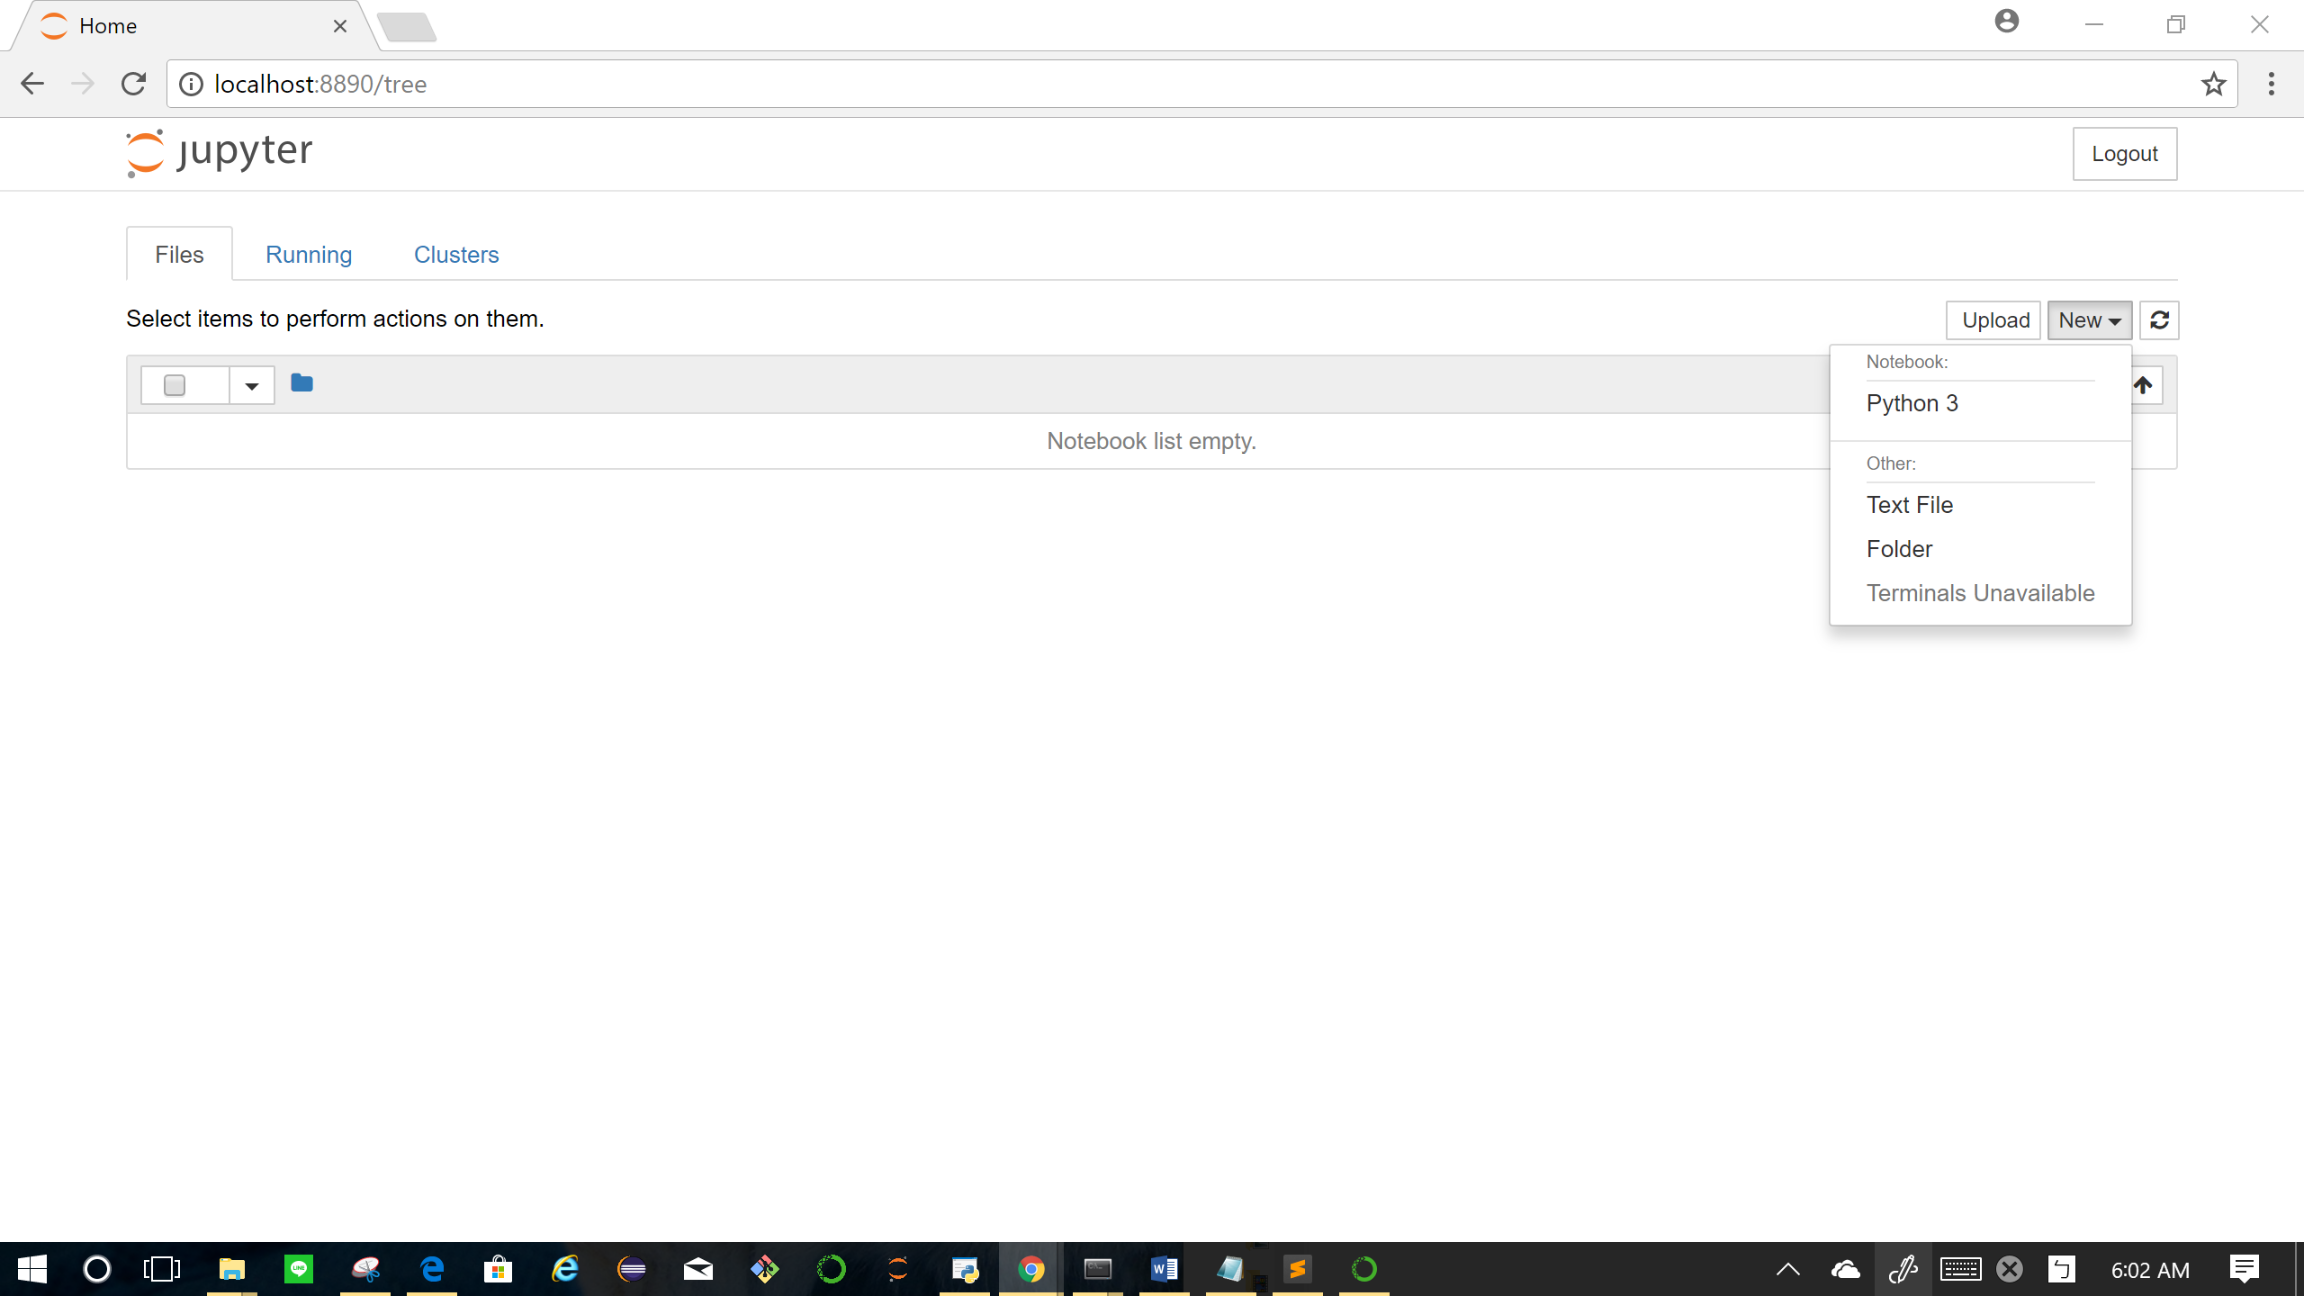Open Chrome's three-dot menu
2304x1296 pixels.
pyautogui.click(x=2270, y=83)
